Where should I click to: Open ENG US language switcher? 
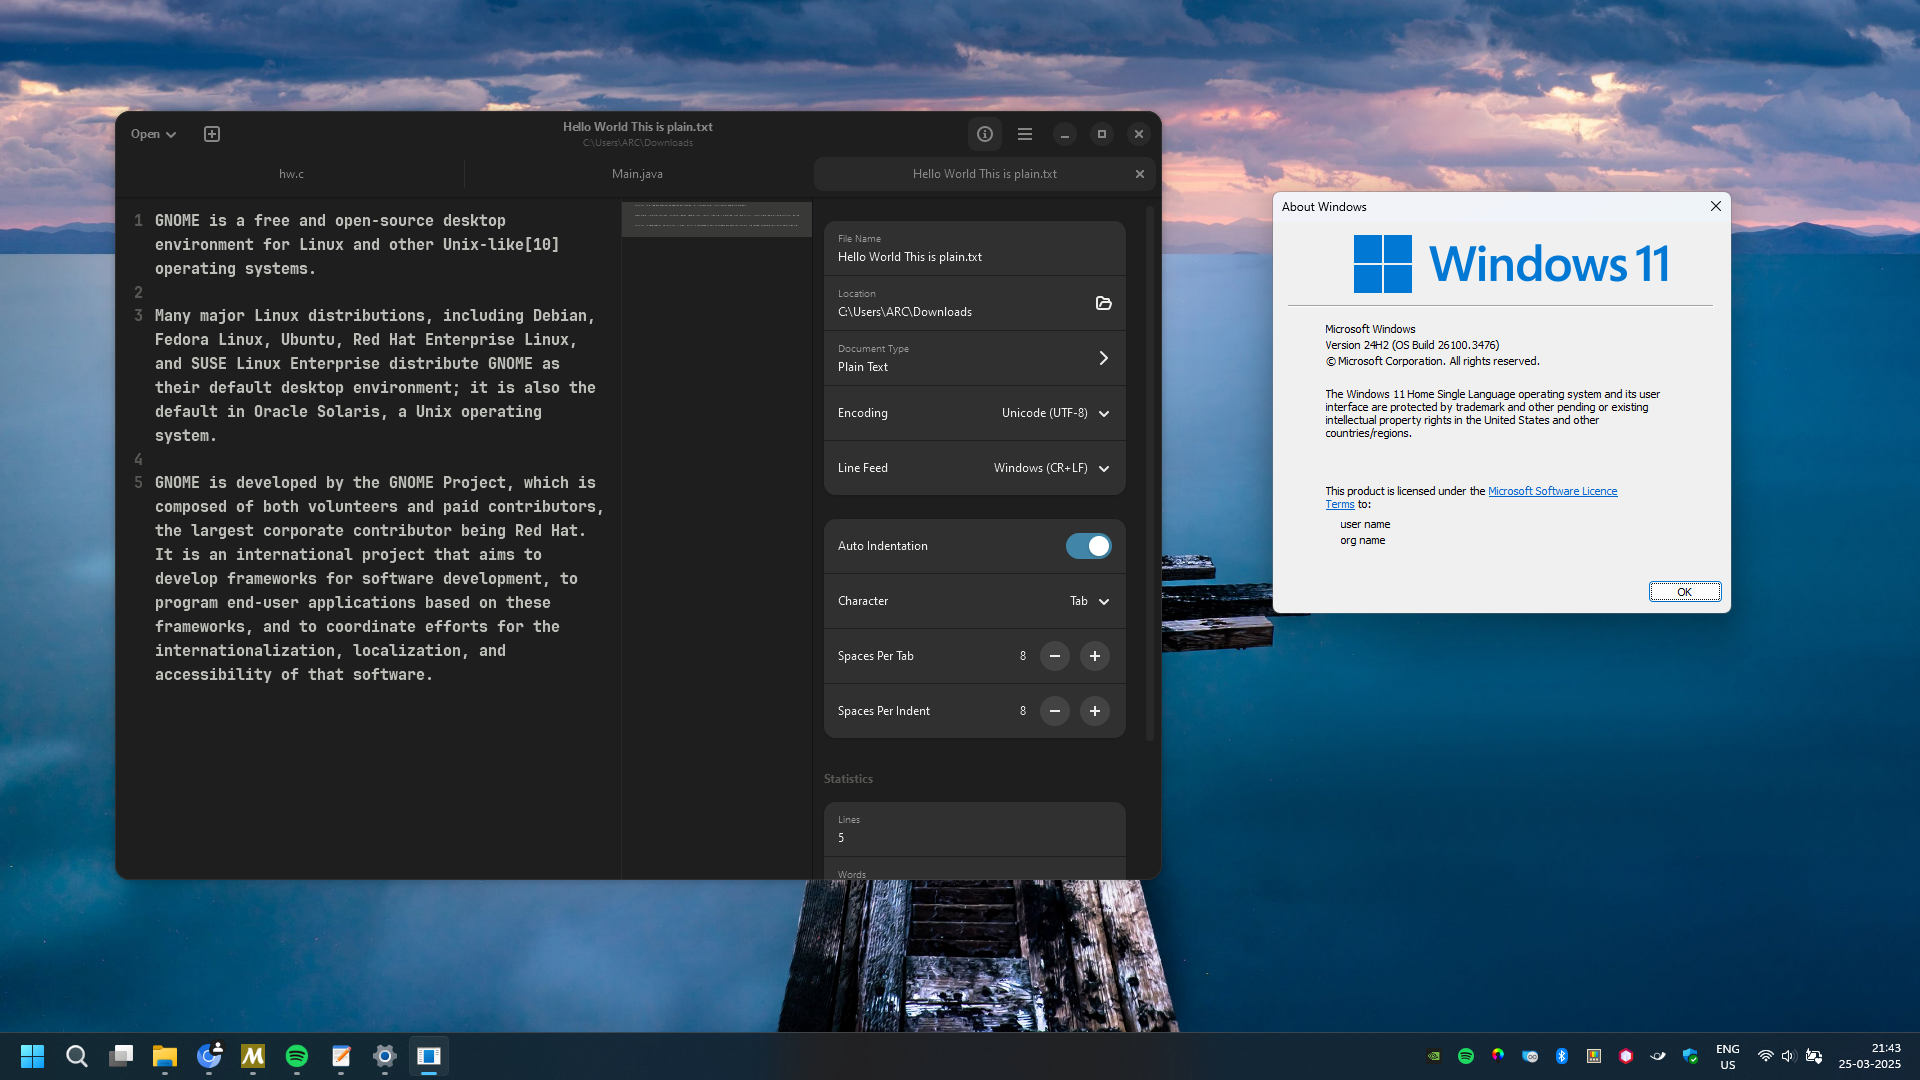pyautogui.click(x=1728, y=1057)
